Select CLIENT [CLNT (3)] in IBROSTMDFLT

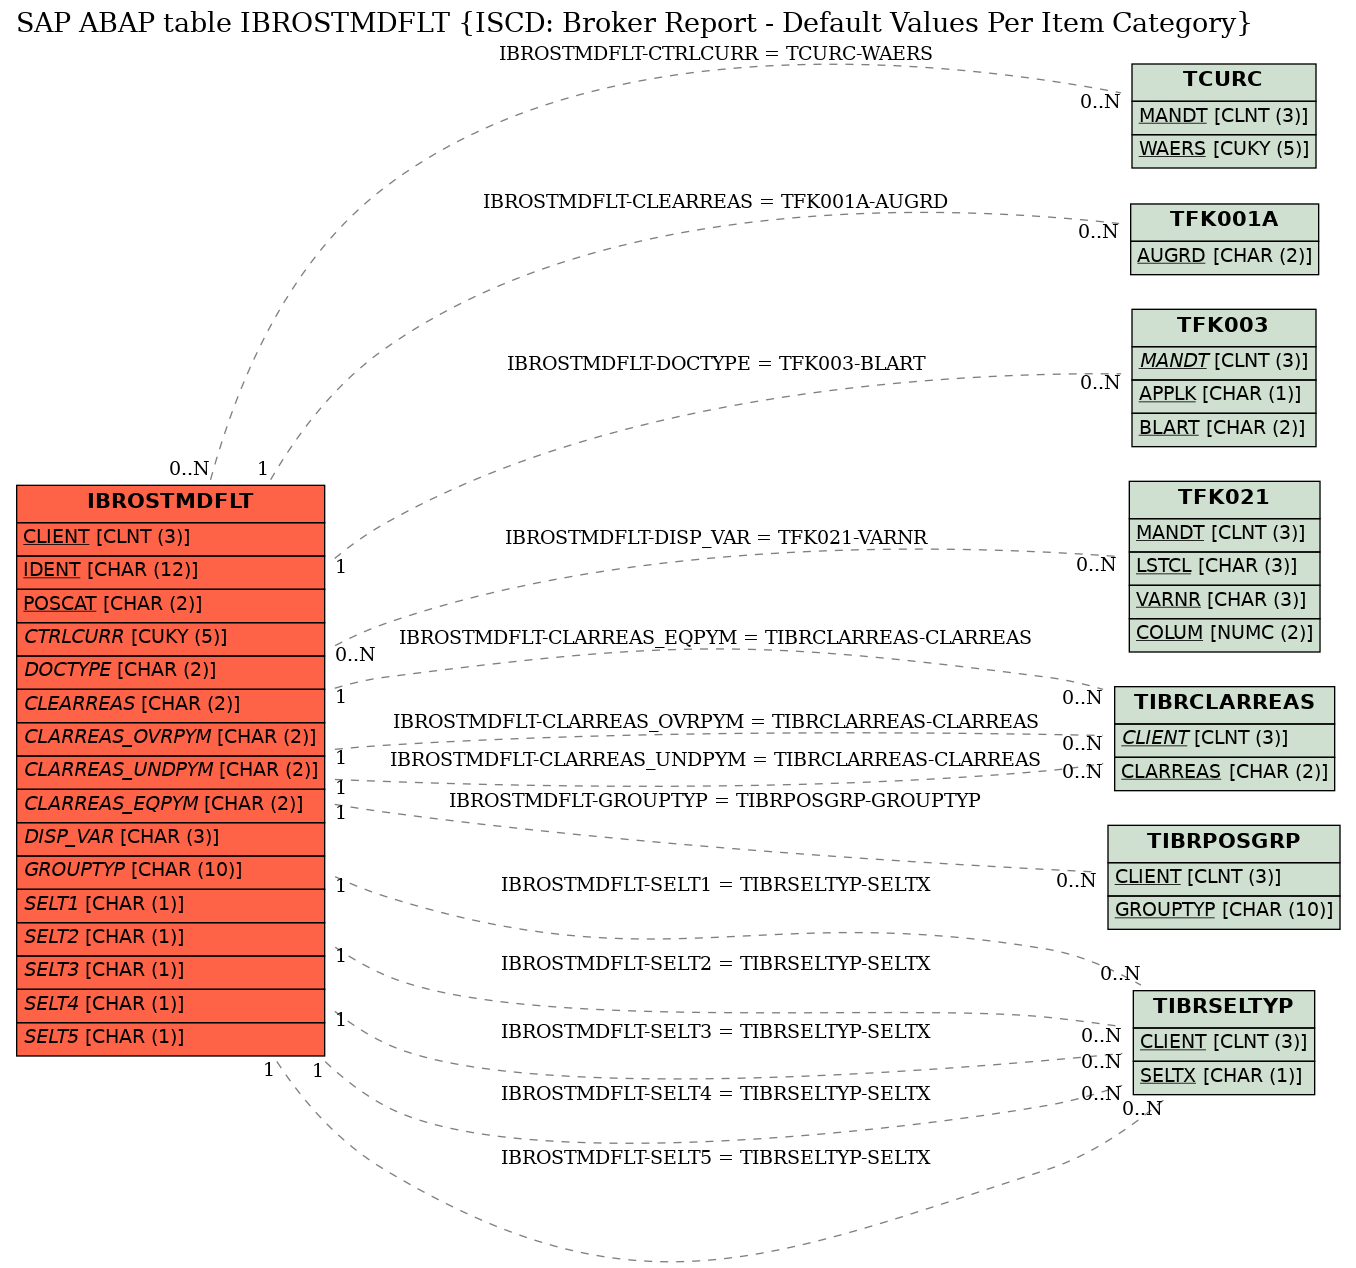171,538
